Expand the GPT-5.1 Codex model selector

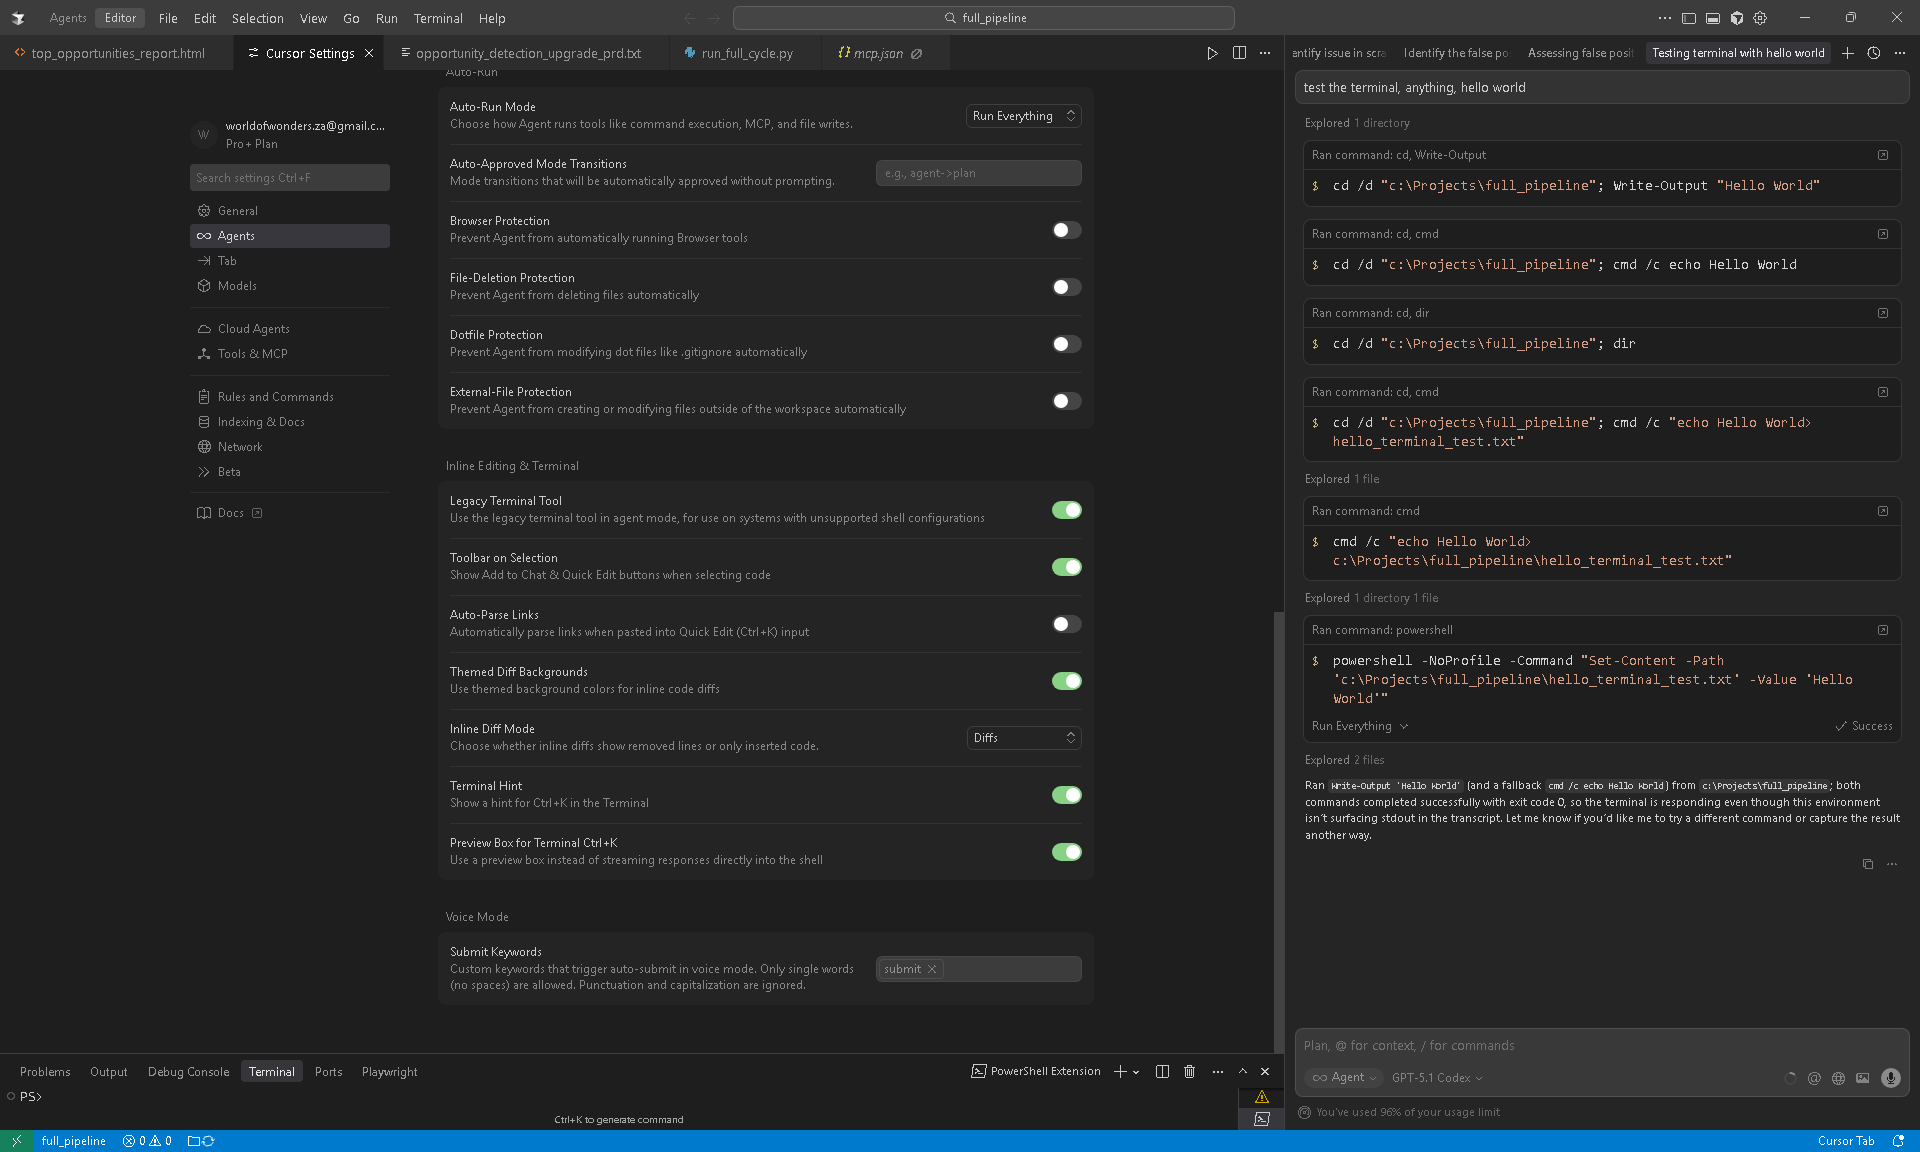[1437, 1078]
